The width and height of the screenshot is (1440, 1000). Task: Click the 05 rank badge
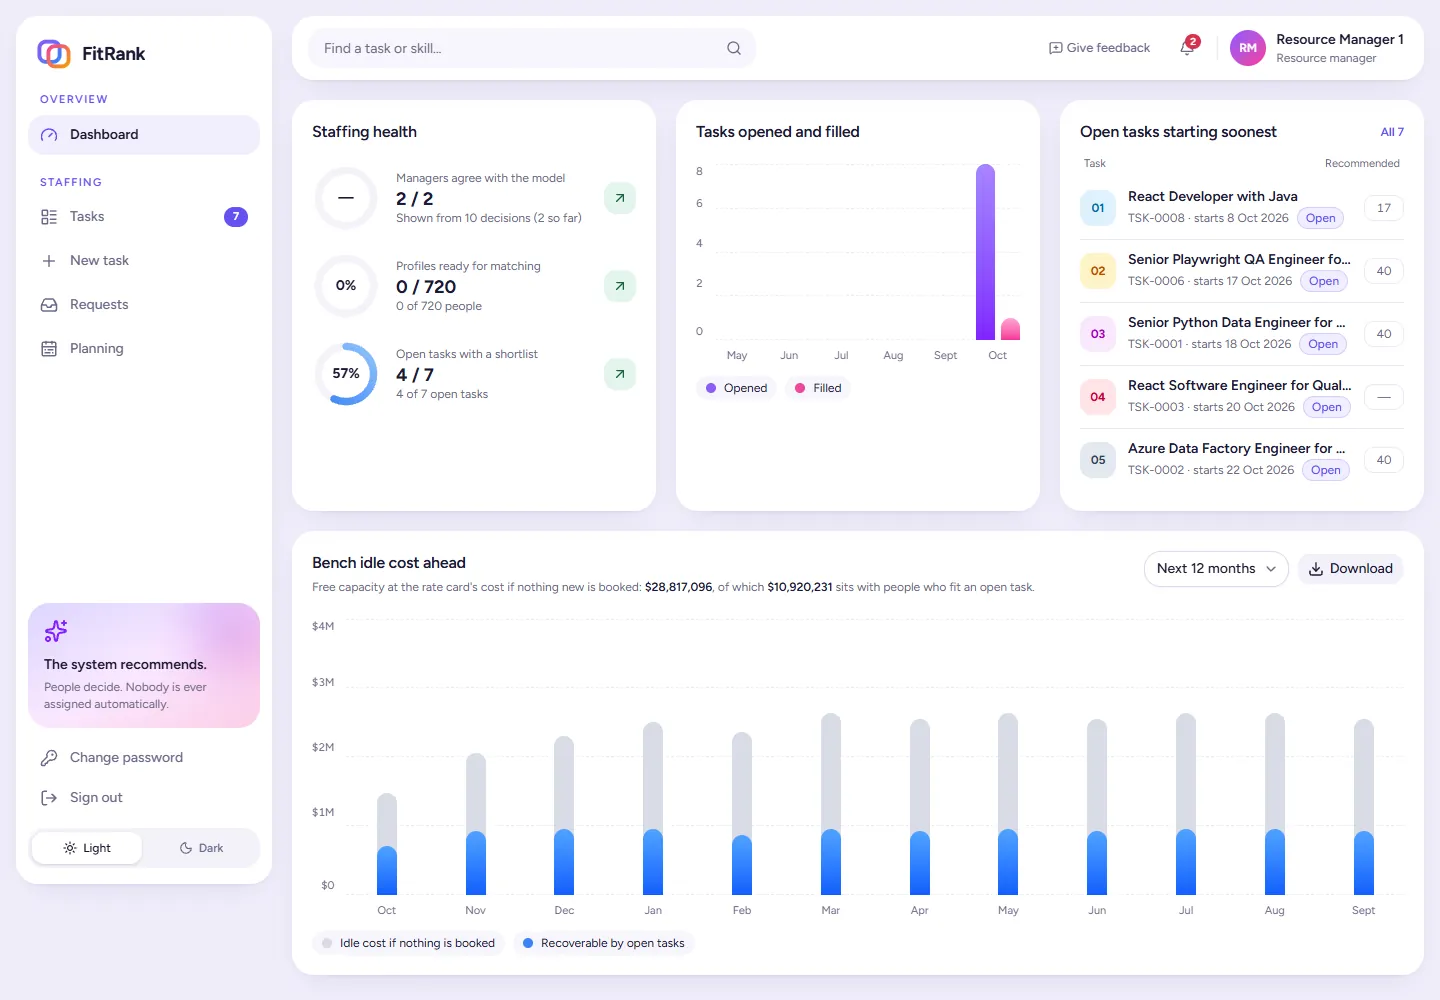1098,460
